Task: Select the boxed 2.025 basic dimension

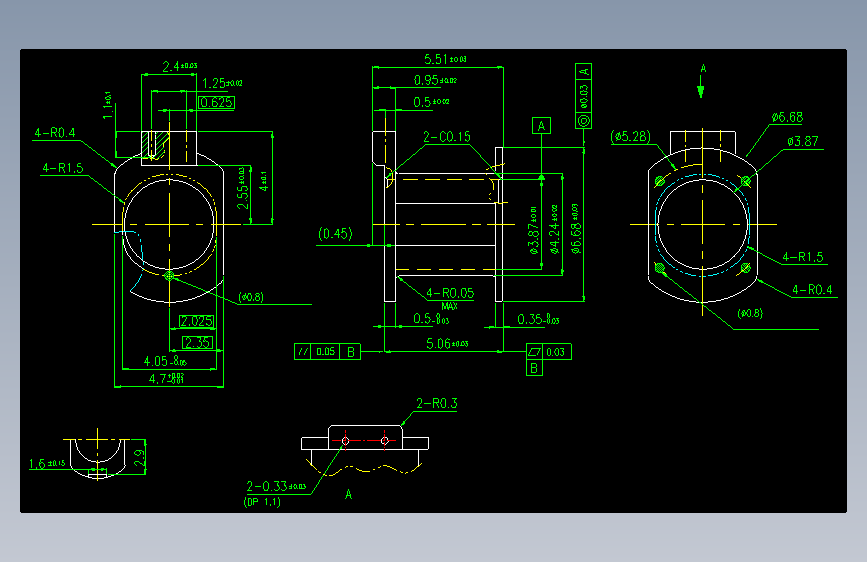Action: pos(196,321)
